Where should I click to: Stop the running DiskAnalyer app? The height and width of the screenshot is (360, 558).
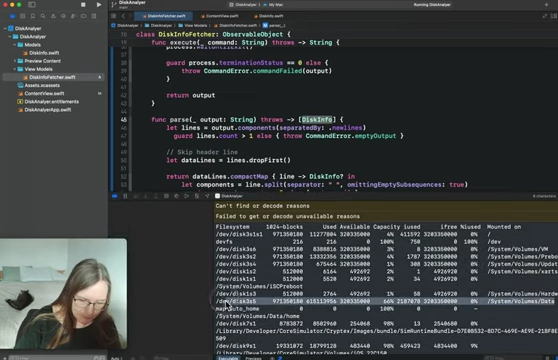tap(83, 5)
